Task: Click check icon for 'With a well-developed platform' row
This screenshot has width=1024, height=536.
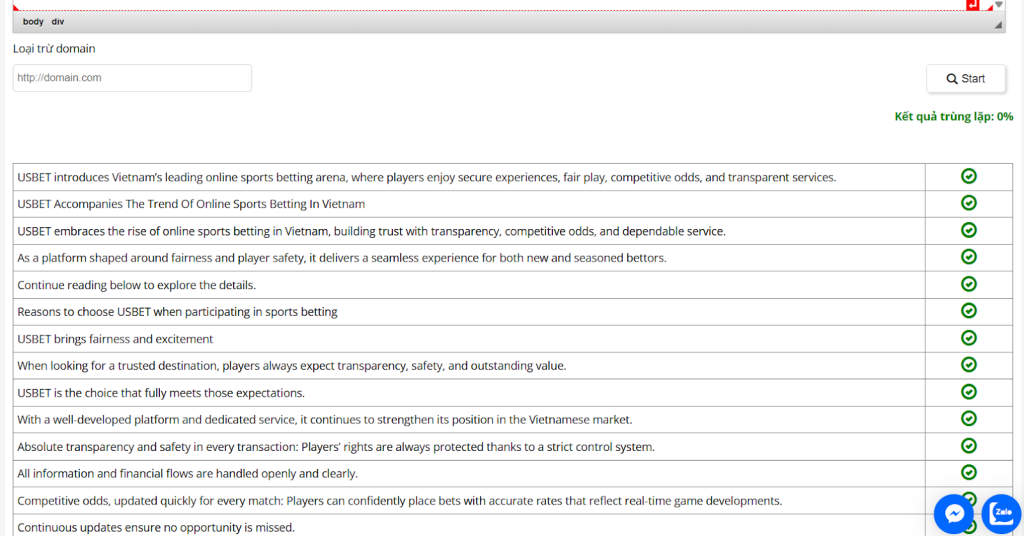Action: 968,418
